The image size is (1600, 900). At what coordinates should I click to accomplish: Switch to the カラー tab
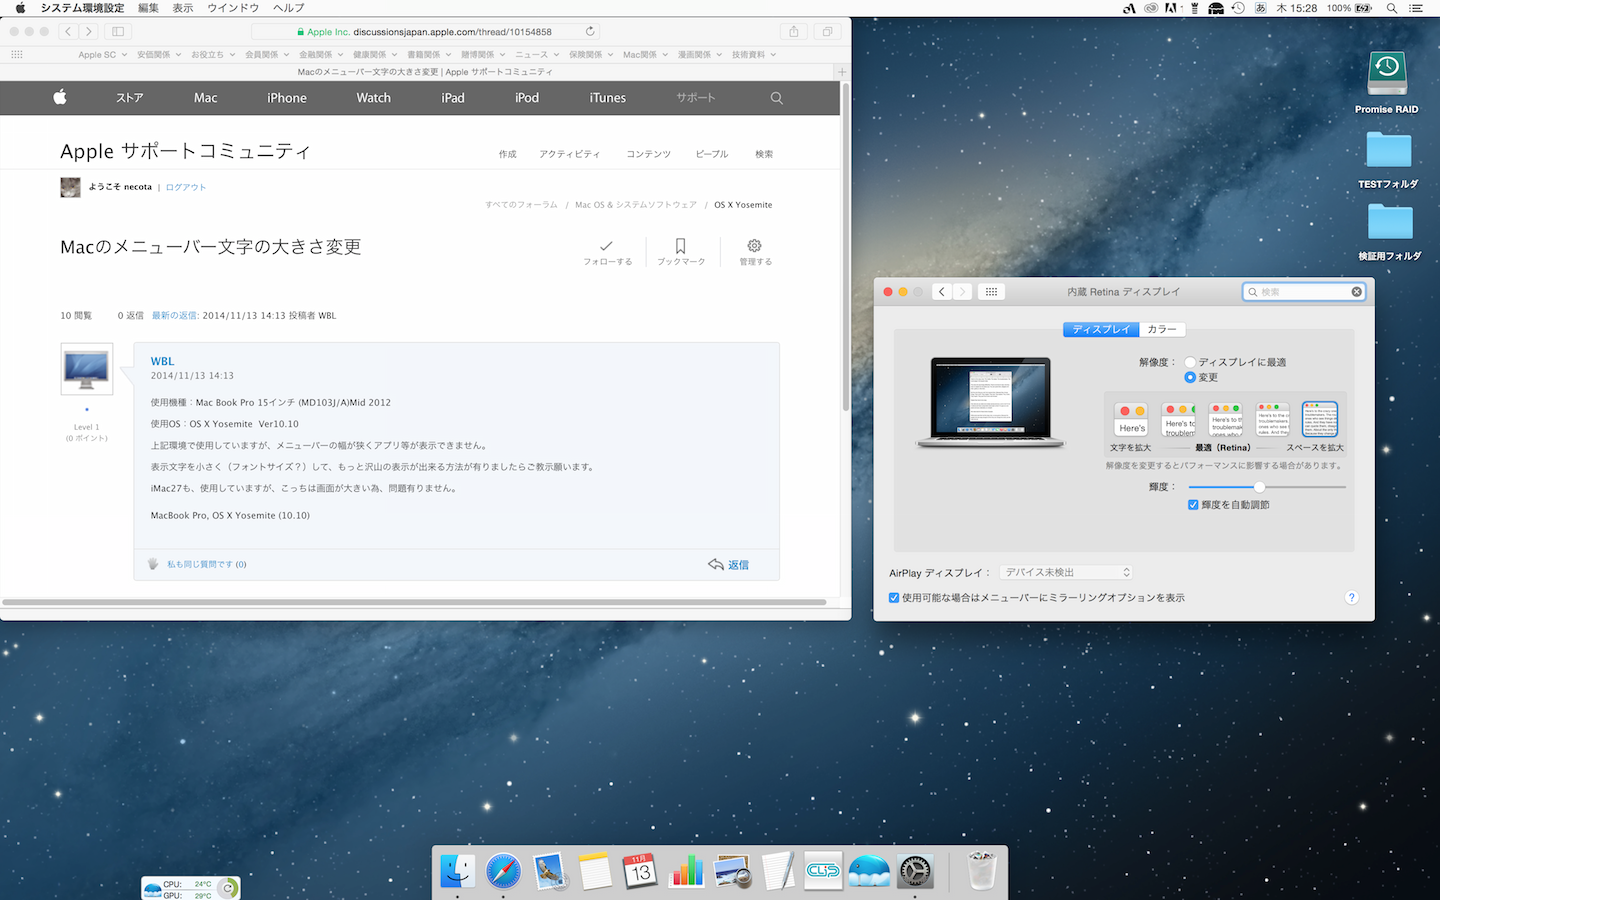(1161, 329)
